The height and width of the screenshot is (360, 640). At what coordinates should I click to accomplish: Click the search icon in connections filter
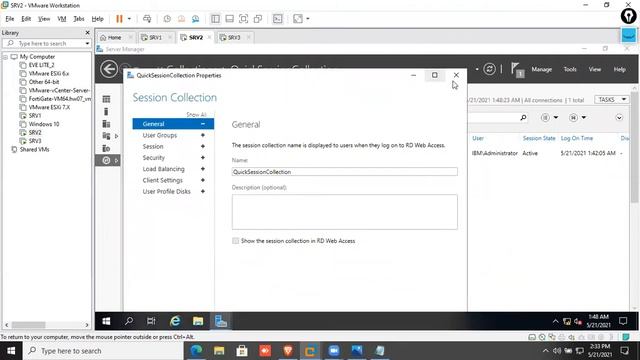[x=523, y=118]
